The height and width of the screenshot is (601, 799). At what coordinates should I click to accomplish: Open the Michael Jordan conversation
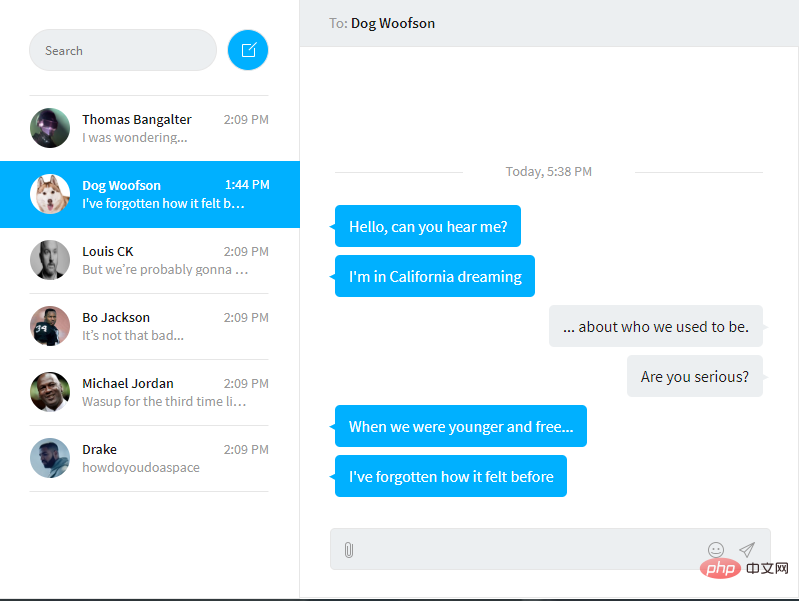click(149, 393)
